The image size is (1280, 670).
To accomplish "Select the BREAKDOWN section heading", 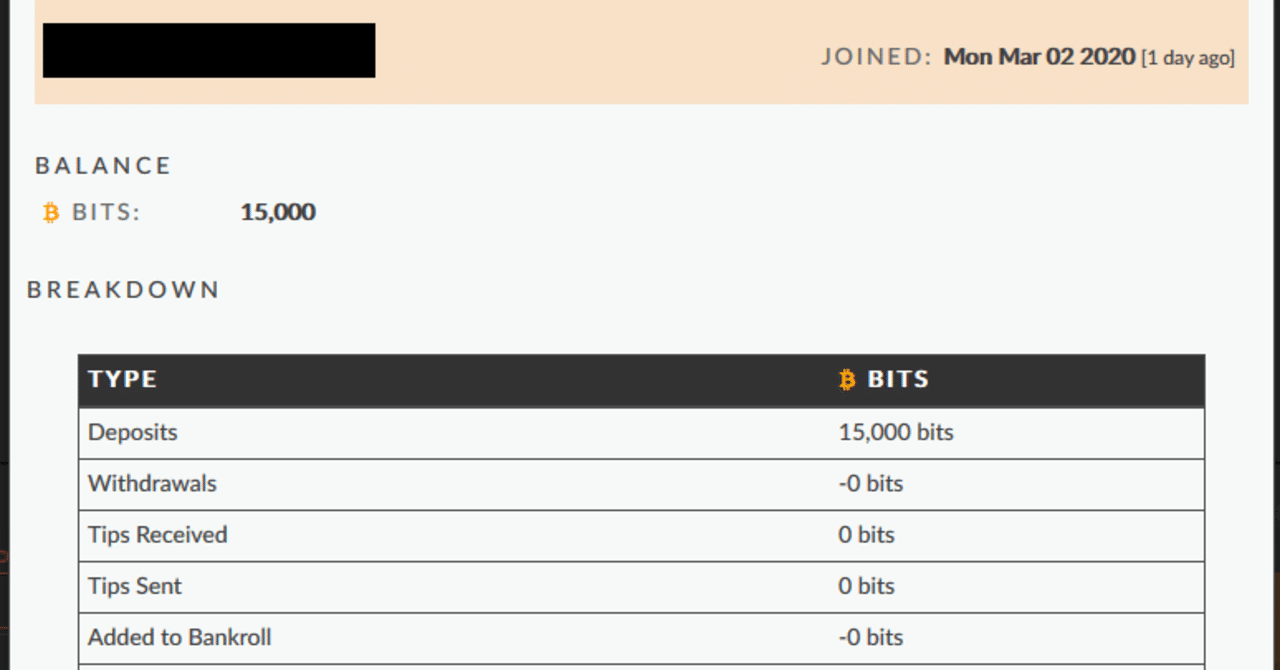I will (x=123, y=290).
